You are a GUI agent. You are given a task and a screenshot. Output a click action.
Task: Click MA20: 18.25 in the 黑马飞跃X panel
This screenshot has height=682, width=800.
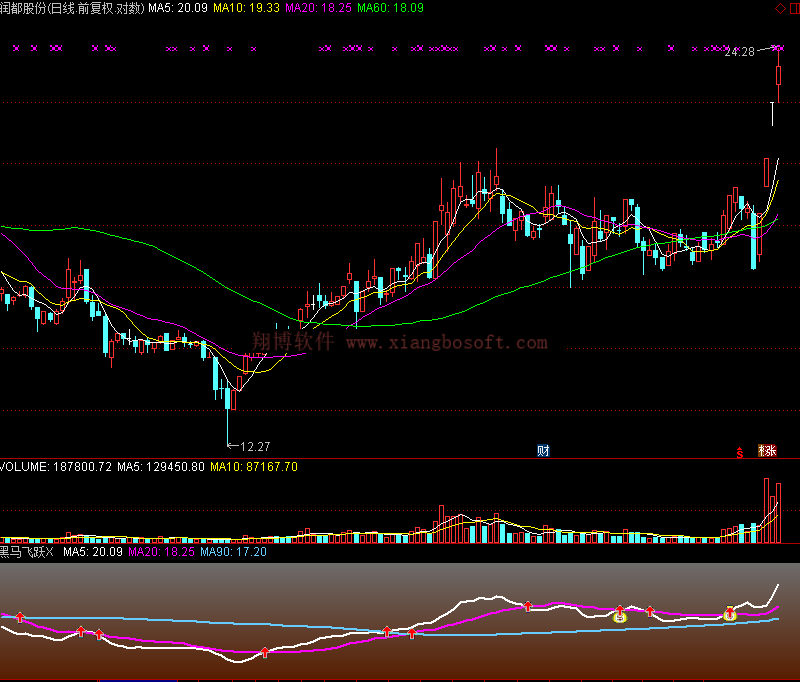coord(161,552)
